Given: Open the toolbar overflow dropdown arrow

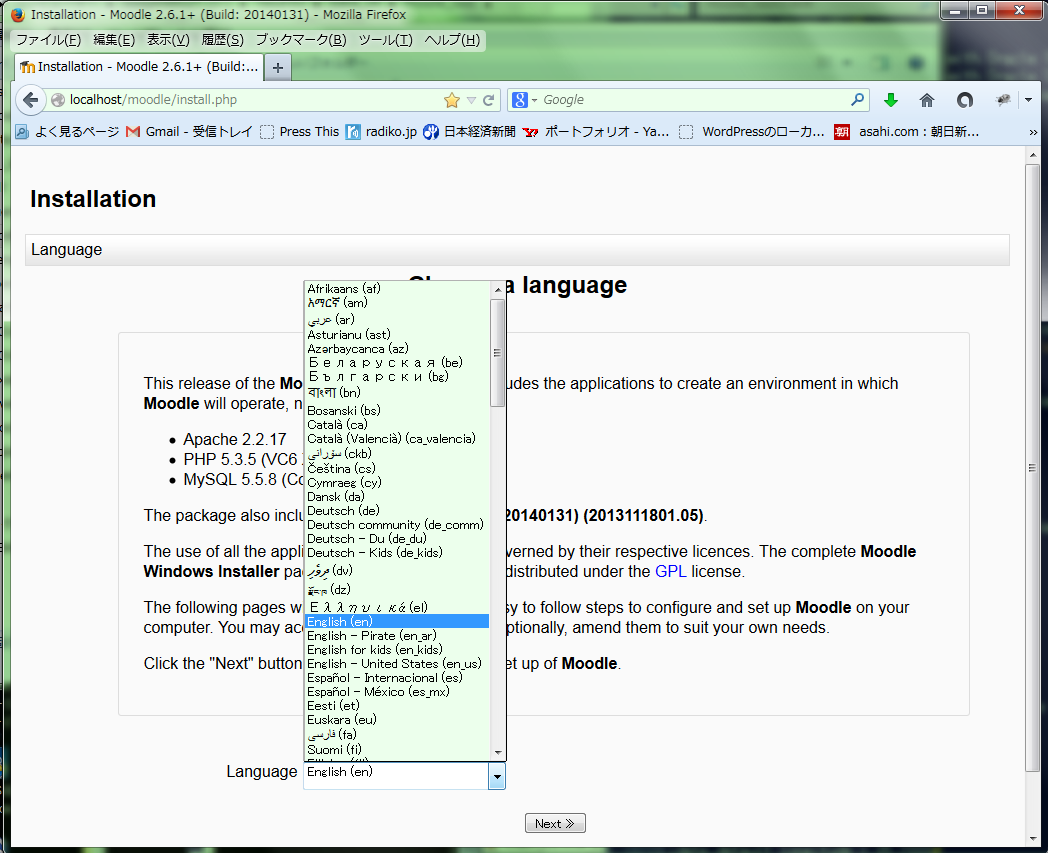Looking at the screenshot, I should [1028, 100].
